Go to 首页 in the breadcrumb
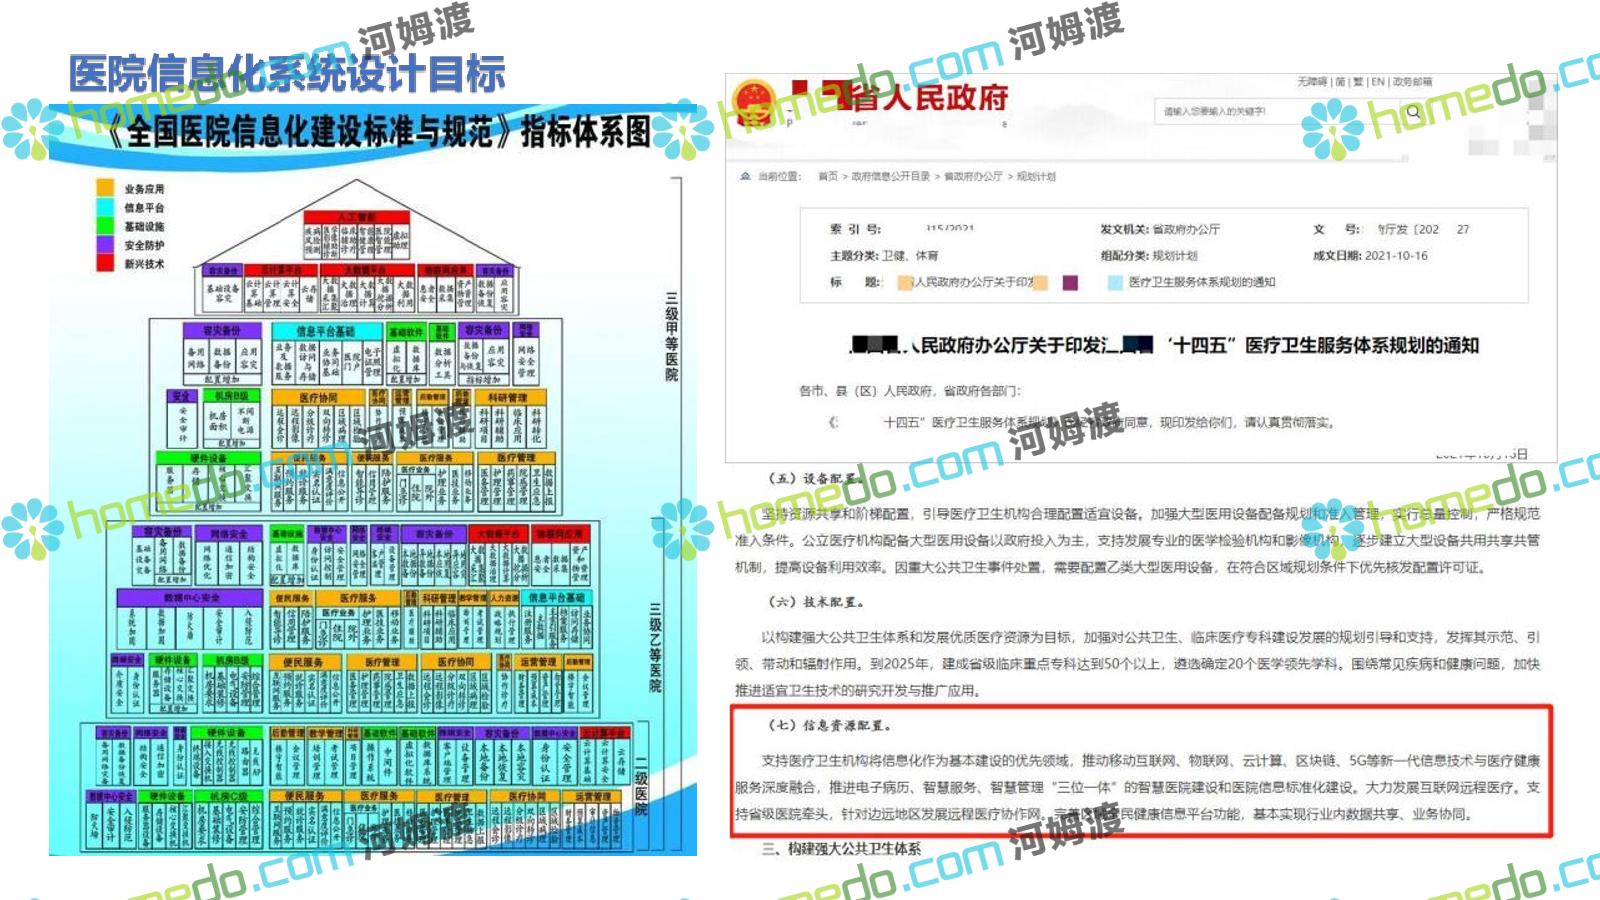 click(x=828, y=176)
